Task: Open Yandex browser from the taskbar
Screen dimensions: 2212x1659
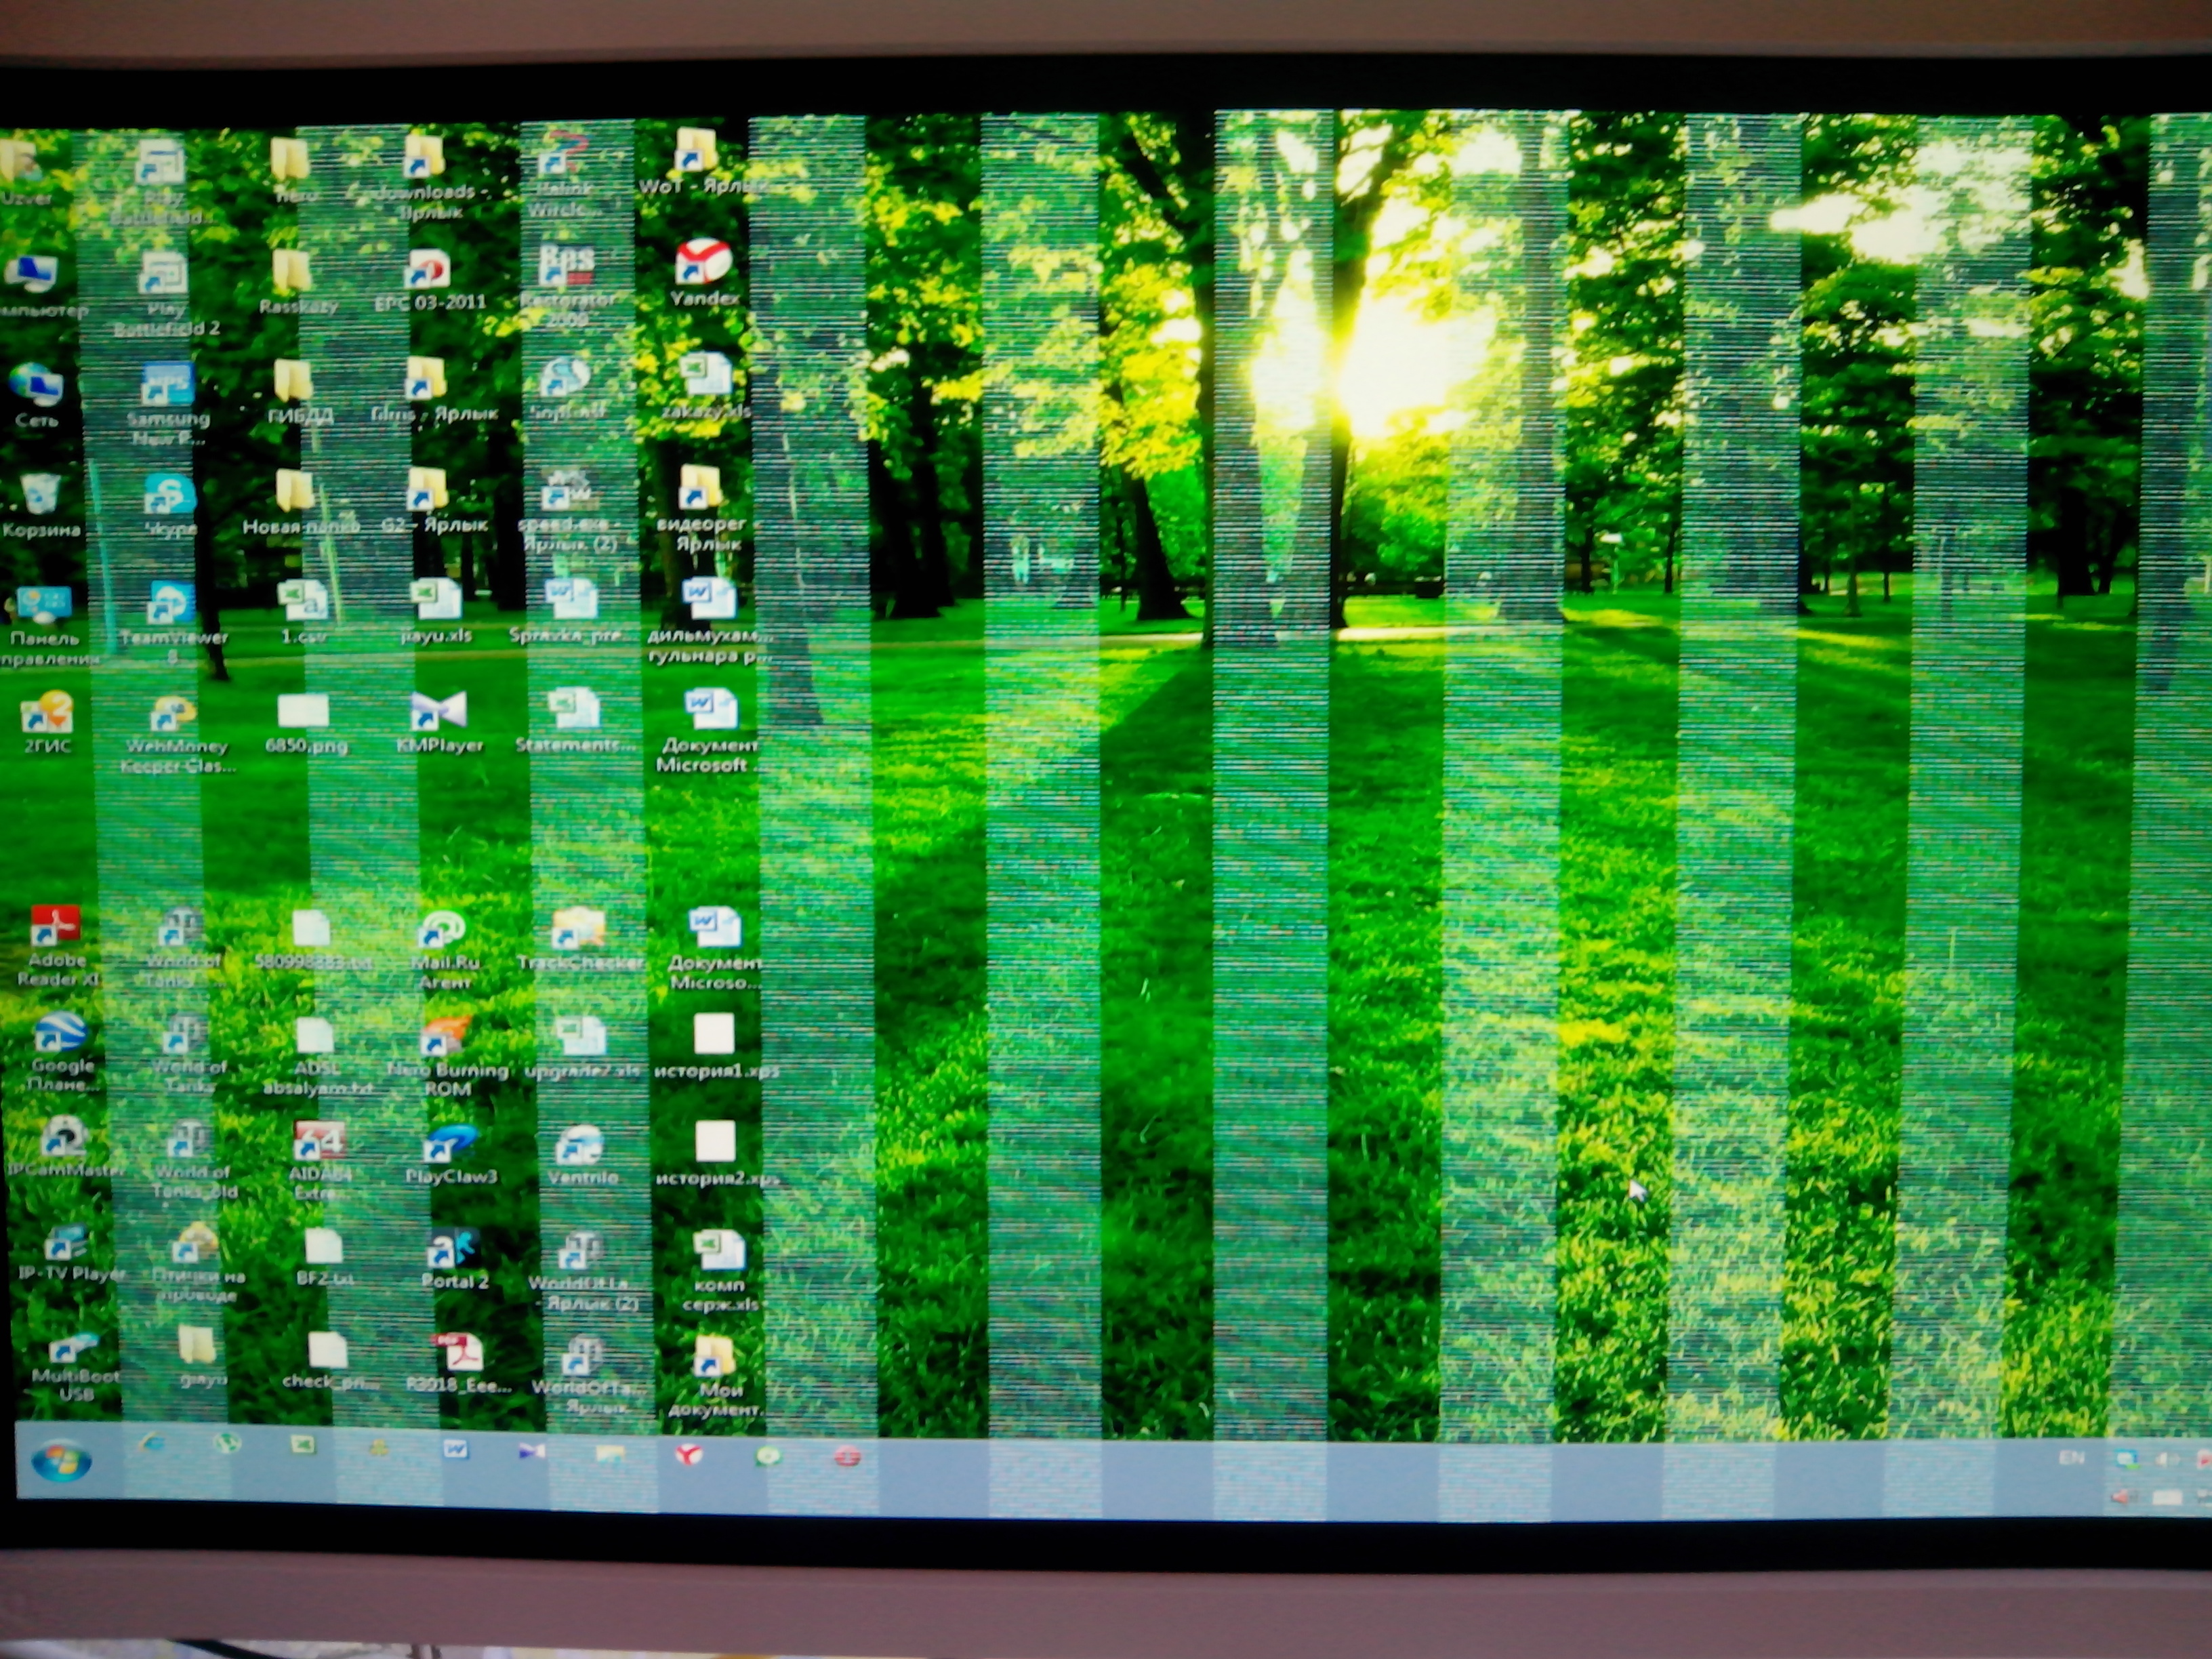Action: pyautogui.click(x=688, y=1455)
